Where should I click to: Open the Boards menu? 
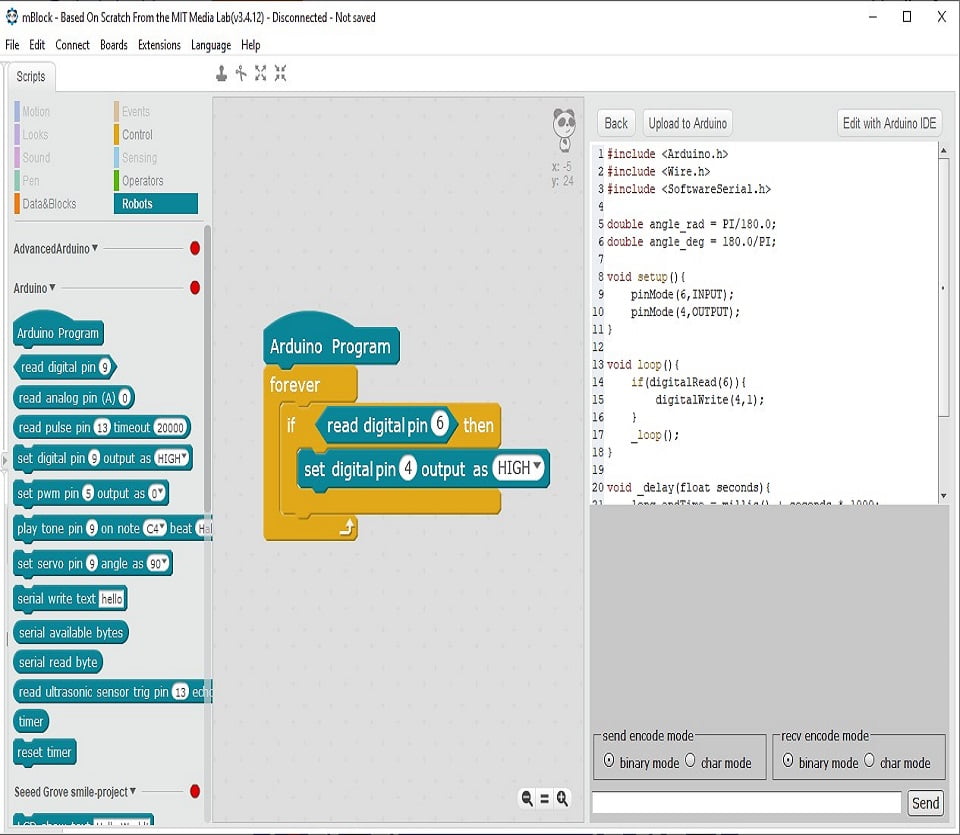point(114,45)
